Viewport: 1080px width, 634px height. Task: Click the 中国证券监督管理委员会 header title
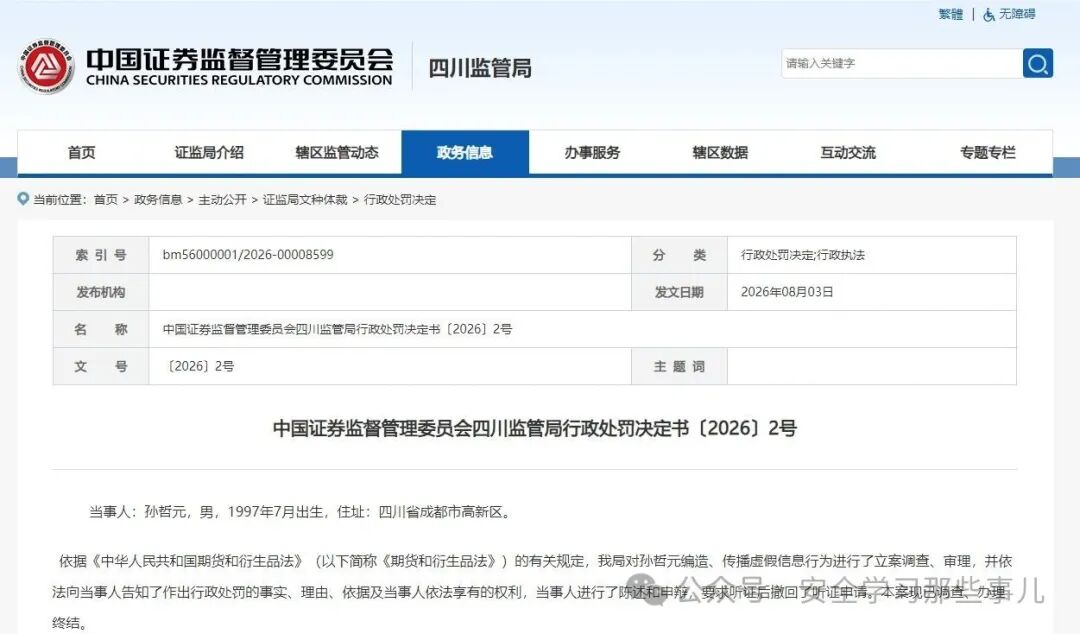[240, 59]
